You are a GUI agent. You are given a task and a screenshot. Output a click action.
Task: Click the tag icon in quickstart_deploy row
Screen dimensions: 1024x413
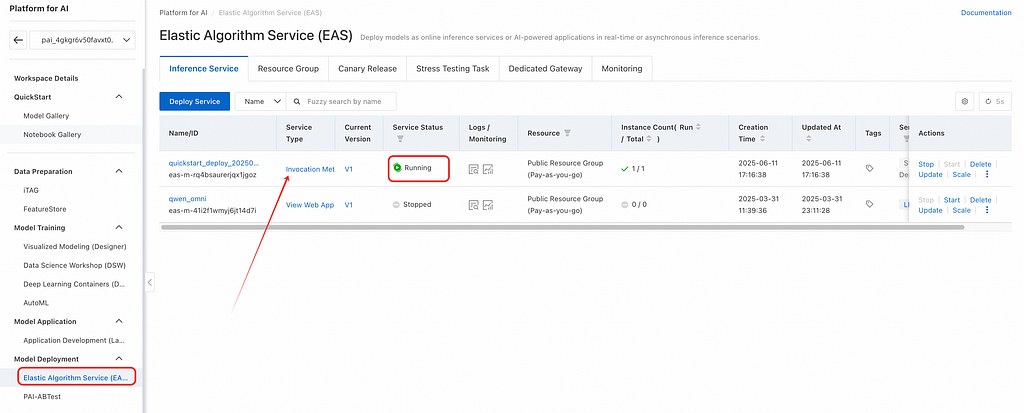pos(869,169)
